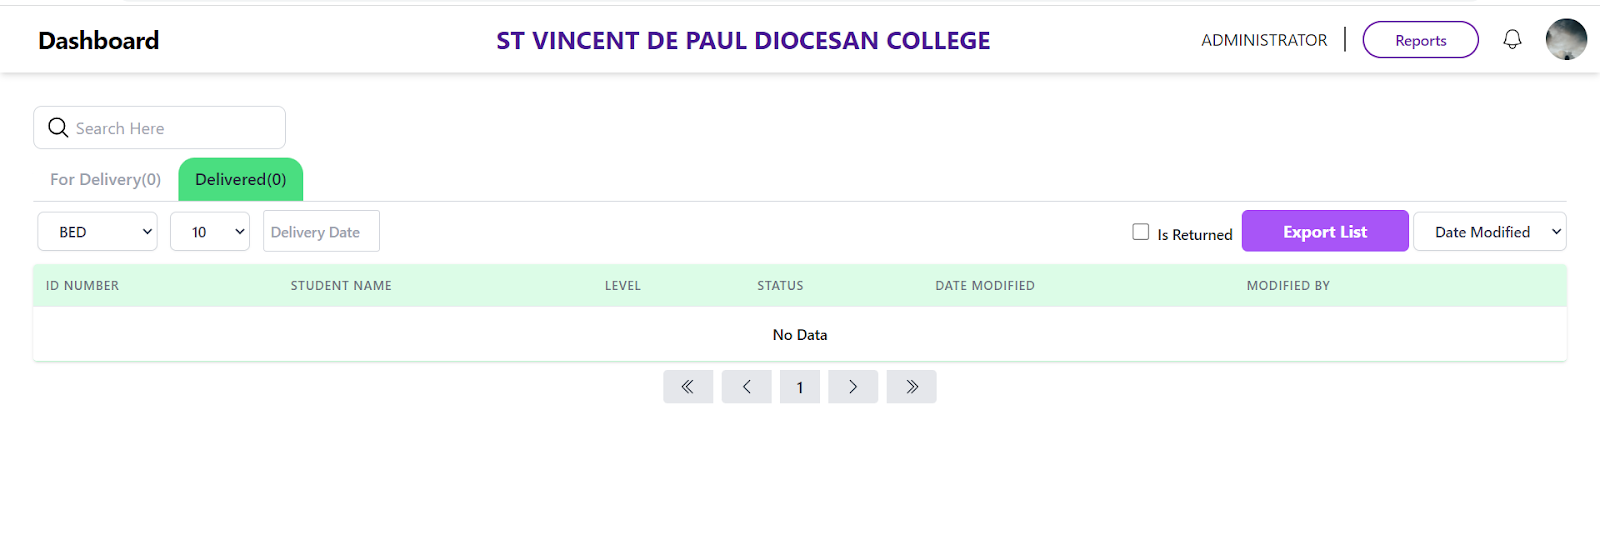Click the Dashboard heading
The height and width of the screenshot is (555, 1600).
99,41
